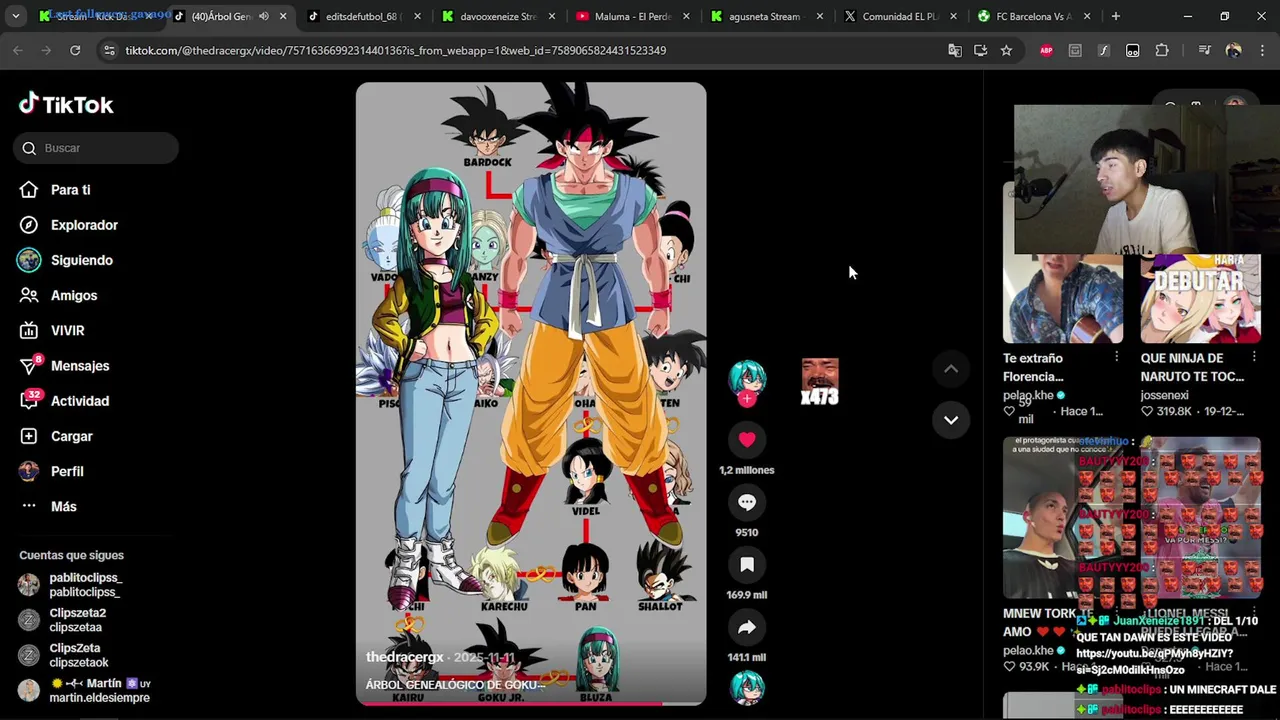Open Chrome profile avatar
Viewport: 1280px width, 720px height.
[x=1233, y=50]
